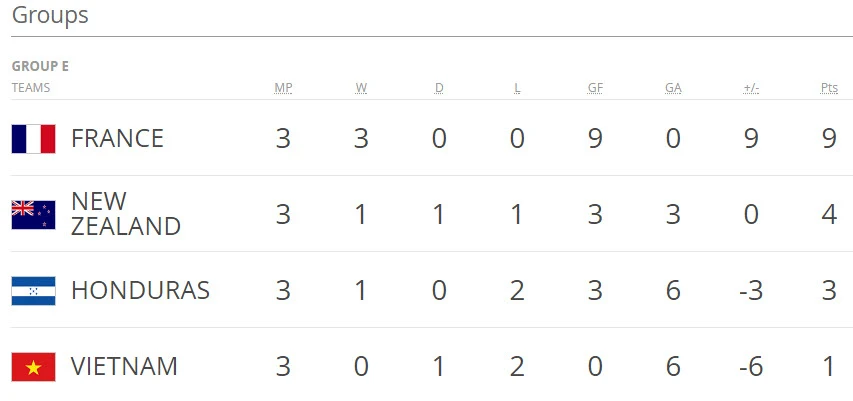Click the Vietnam flag icon
Image resolution: width=853 pixels, height=401 pixels.
(33, 367)
